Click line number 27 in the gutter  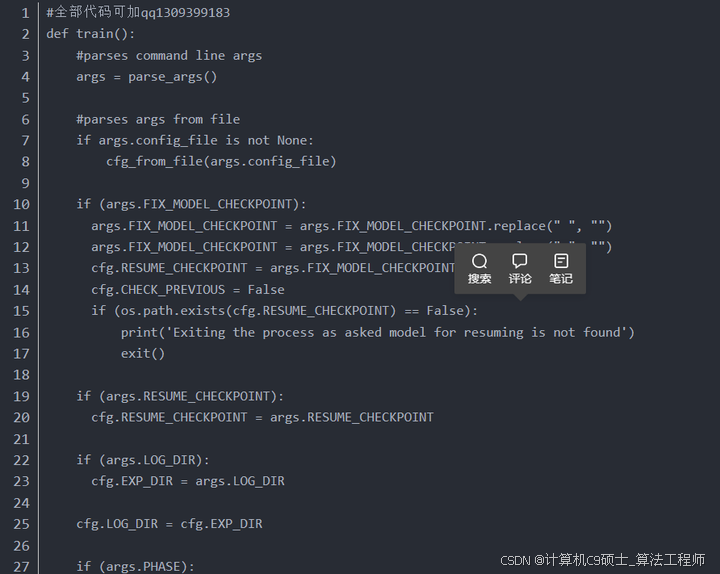coord(22,567)
